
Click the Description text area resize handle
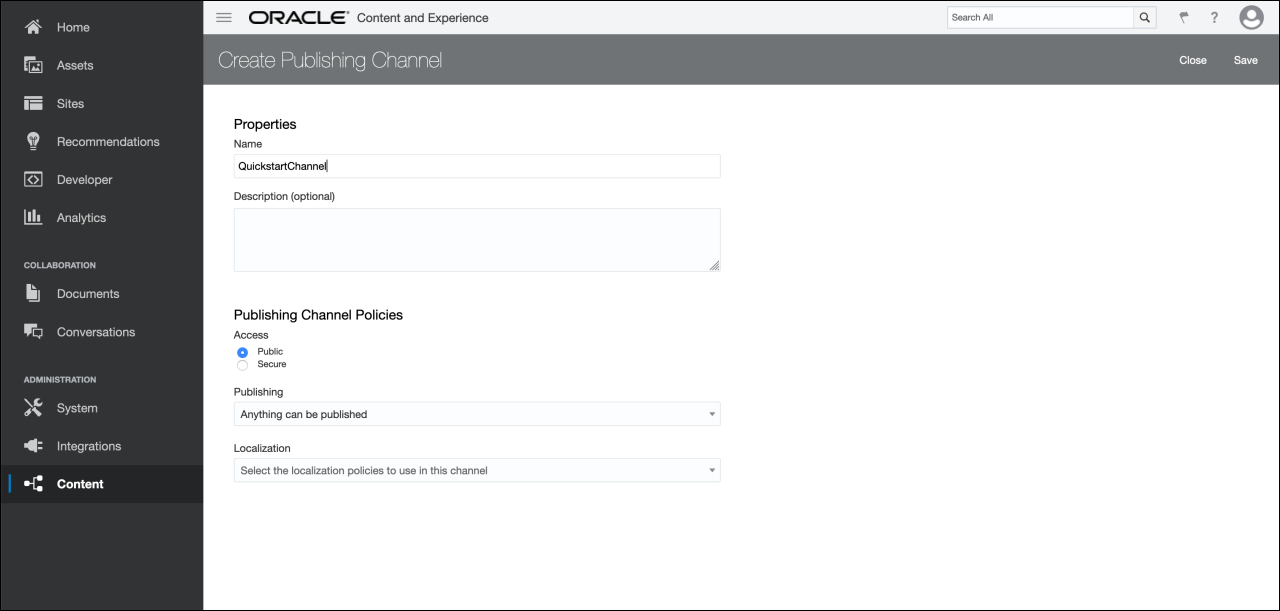pos(714,265)
